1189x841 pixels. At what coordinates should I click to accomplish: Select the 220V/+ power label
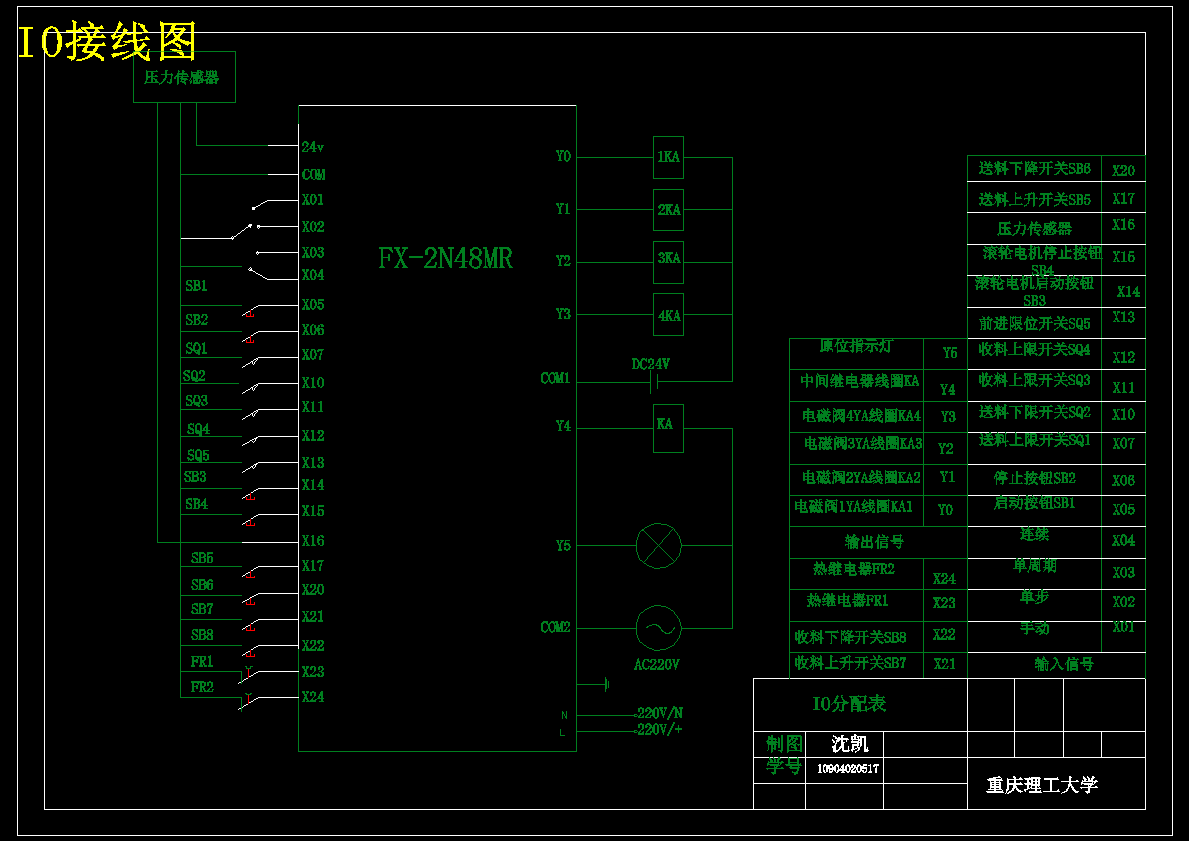[x=660, y=729]
